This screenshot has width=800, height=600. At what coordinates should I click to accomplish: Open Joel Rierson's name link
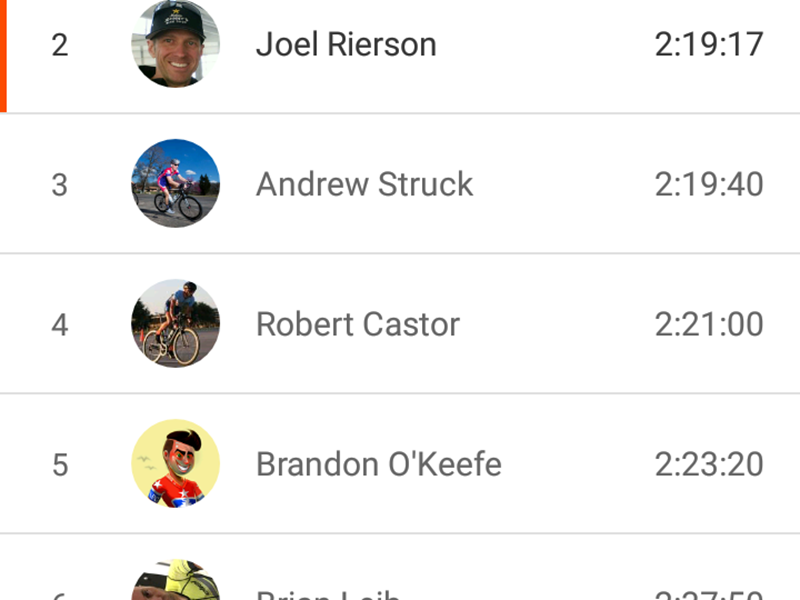tap(346, 44)
